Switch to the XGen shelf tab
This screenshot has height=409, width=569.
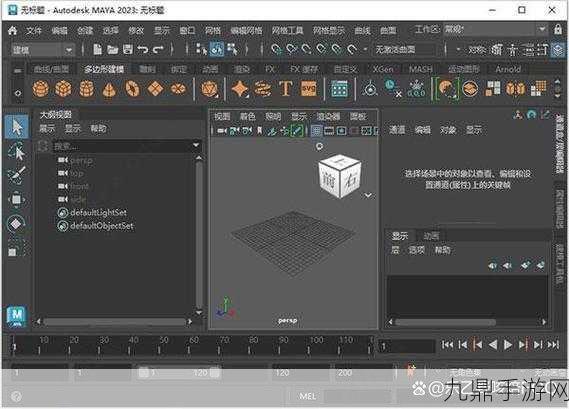pyautogui.click(x=383, y=69)
